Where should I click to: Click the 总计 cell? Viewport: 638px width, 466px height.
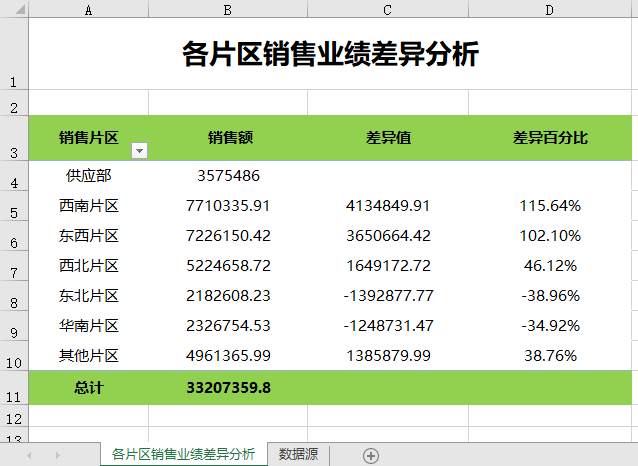89,387
